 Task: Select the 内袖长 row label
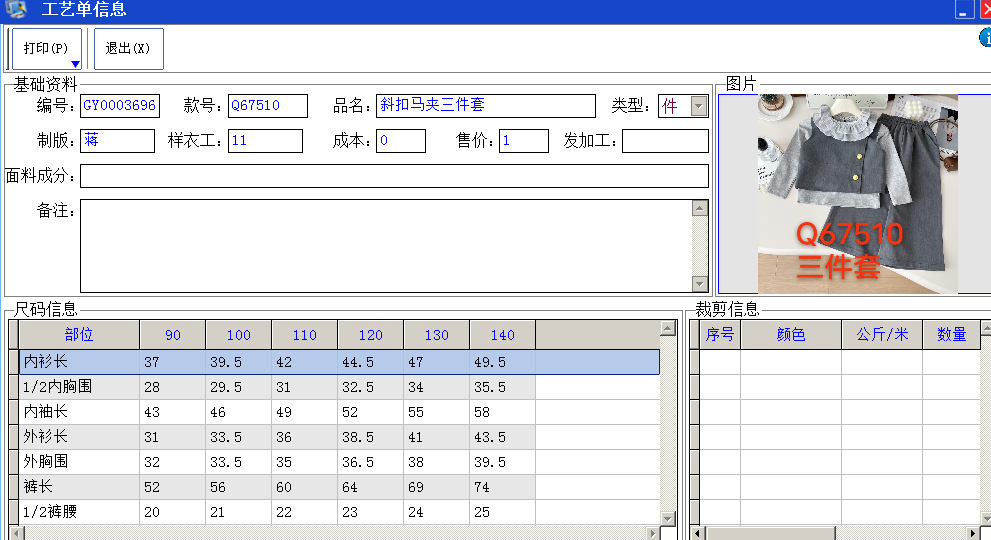[79, 412]
